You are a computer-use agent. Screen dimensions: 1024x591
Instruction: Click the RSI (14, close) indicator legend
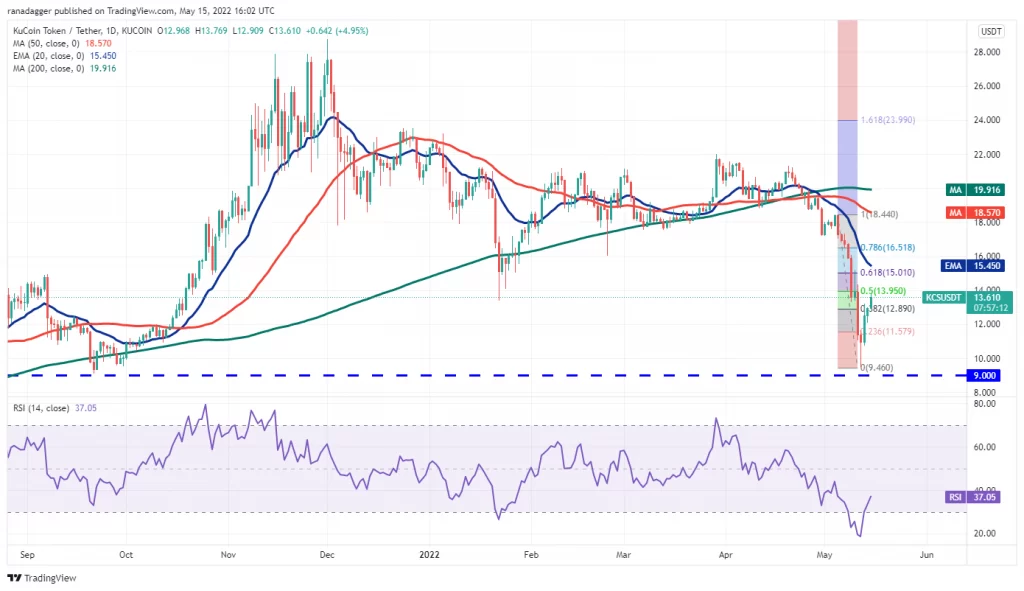55,408
